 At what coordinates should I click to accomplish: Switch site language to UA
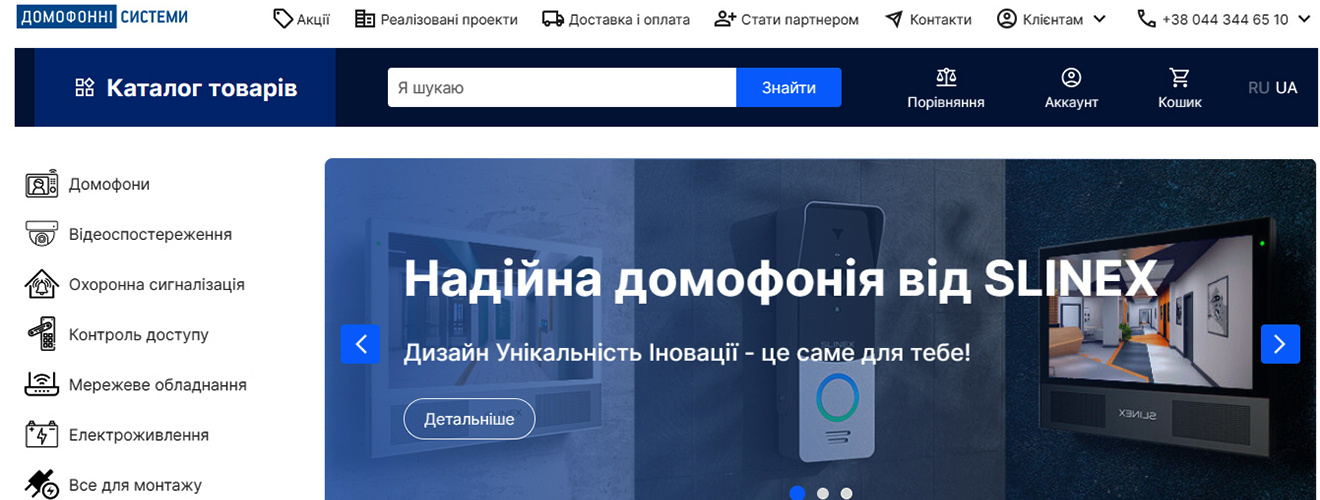(x=1286, y=88)
